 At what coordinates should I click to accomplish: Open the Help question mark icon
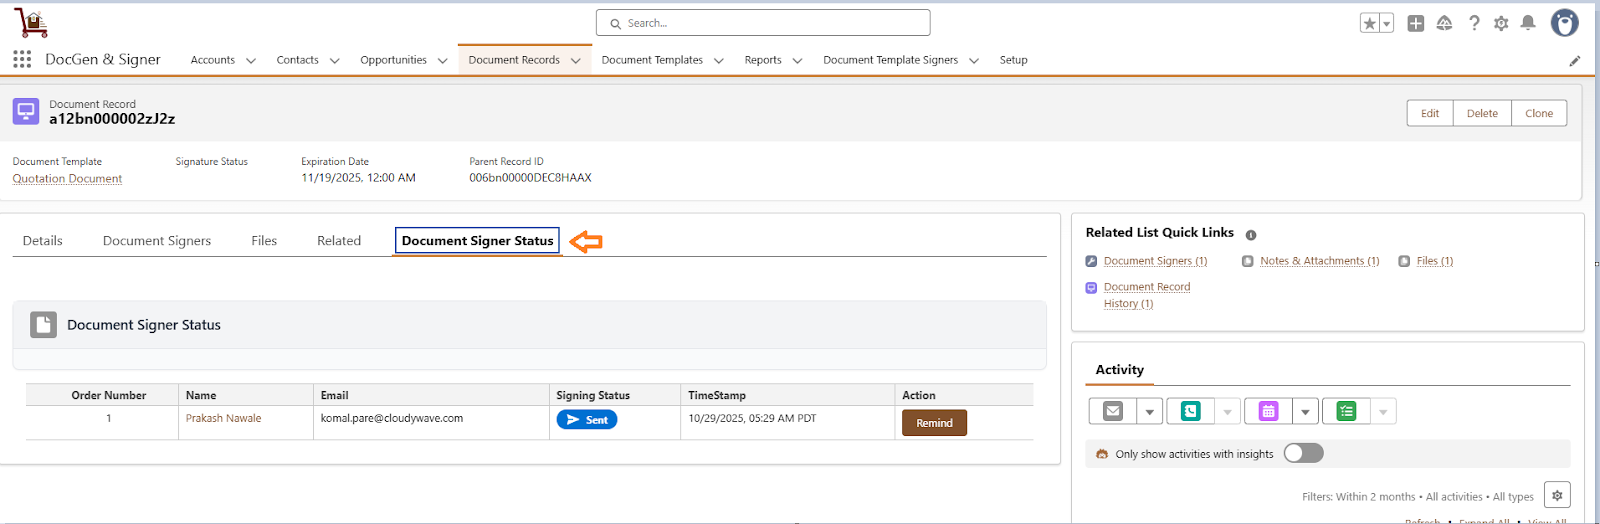coord(1474,23)
